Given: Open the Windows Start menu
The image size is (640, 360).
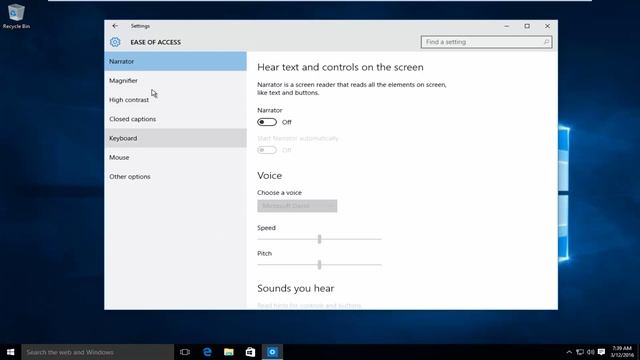Looking at the screenshot, I should [11, 352].
